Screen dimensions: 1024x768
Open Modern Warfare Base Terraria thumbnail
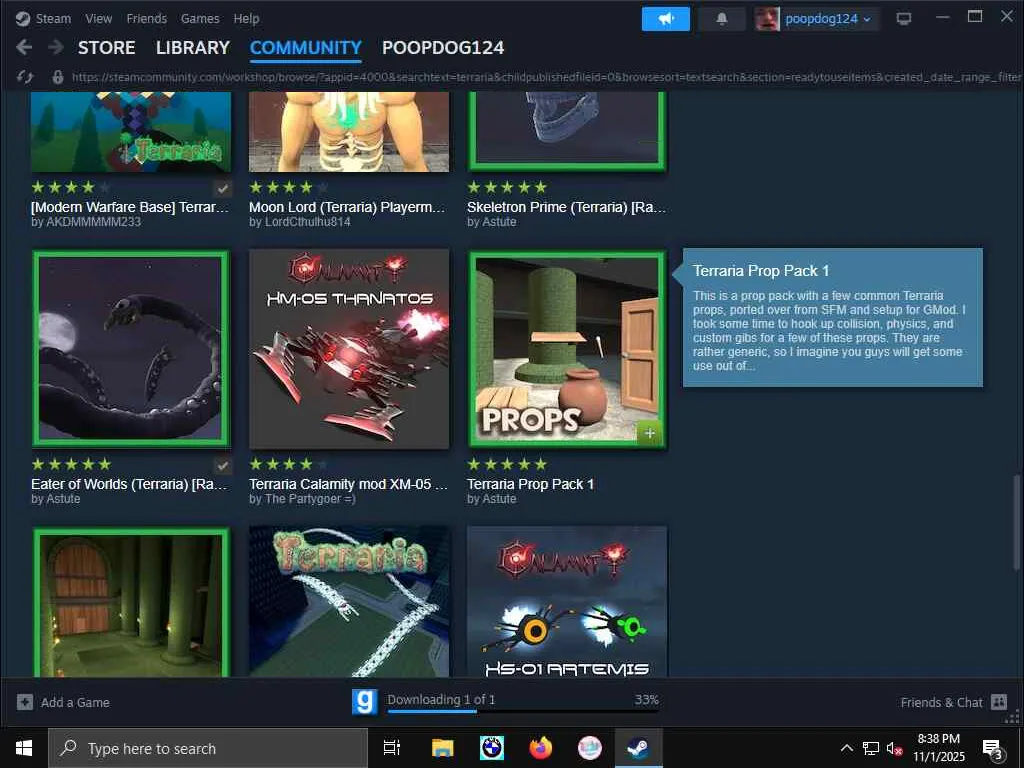(131, 132)
